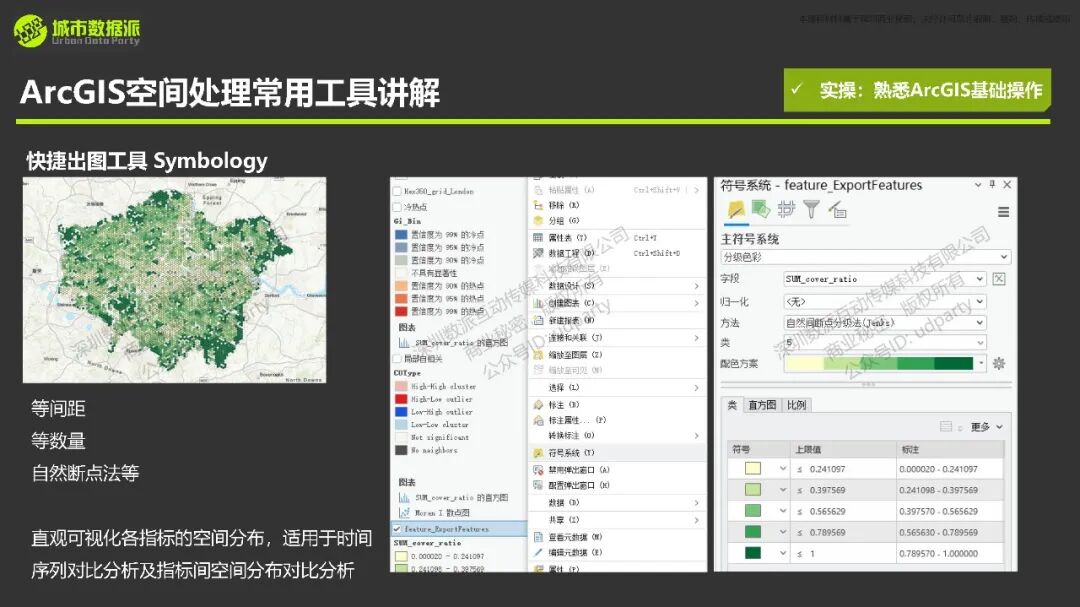The width and height of the screenshot is (1080, 607).
Task: Open symbol dropdown arrow for ≤ 0.789569 row
Action: (782, 532)
